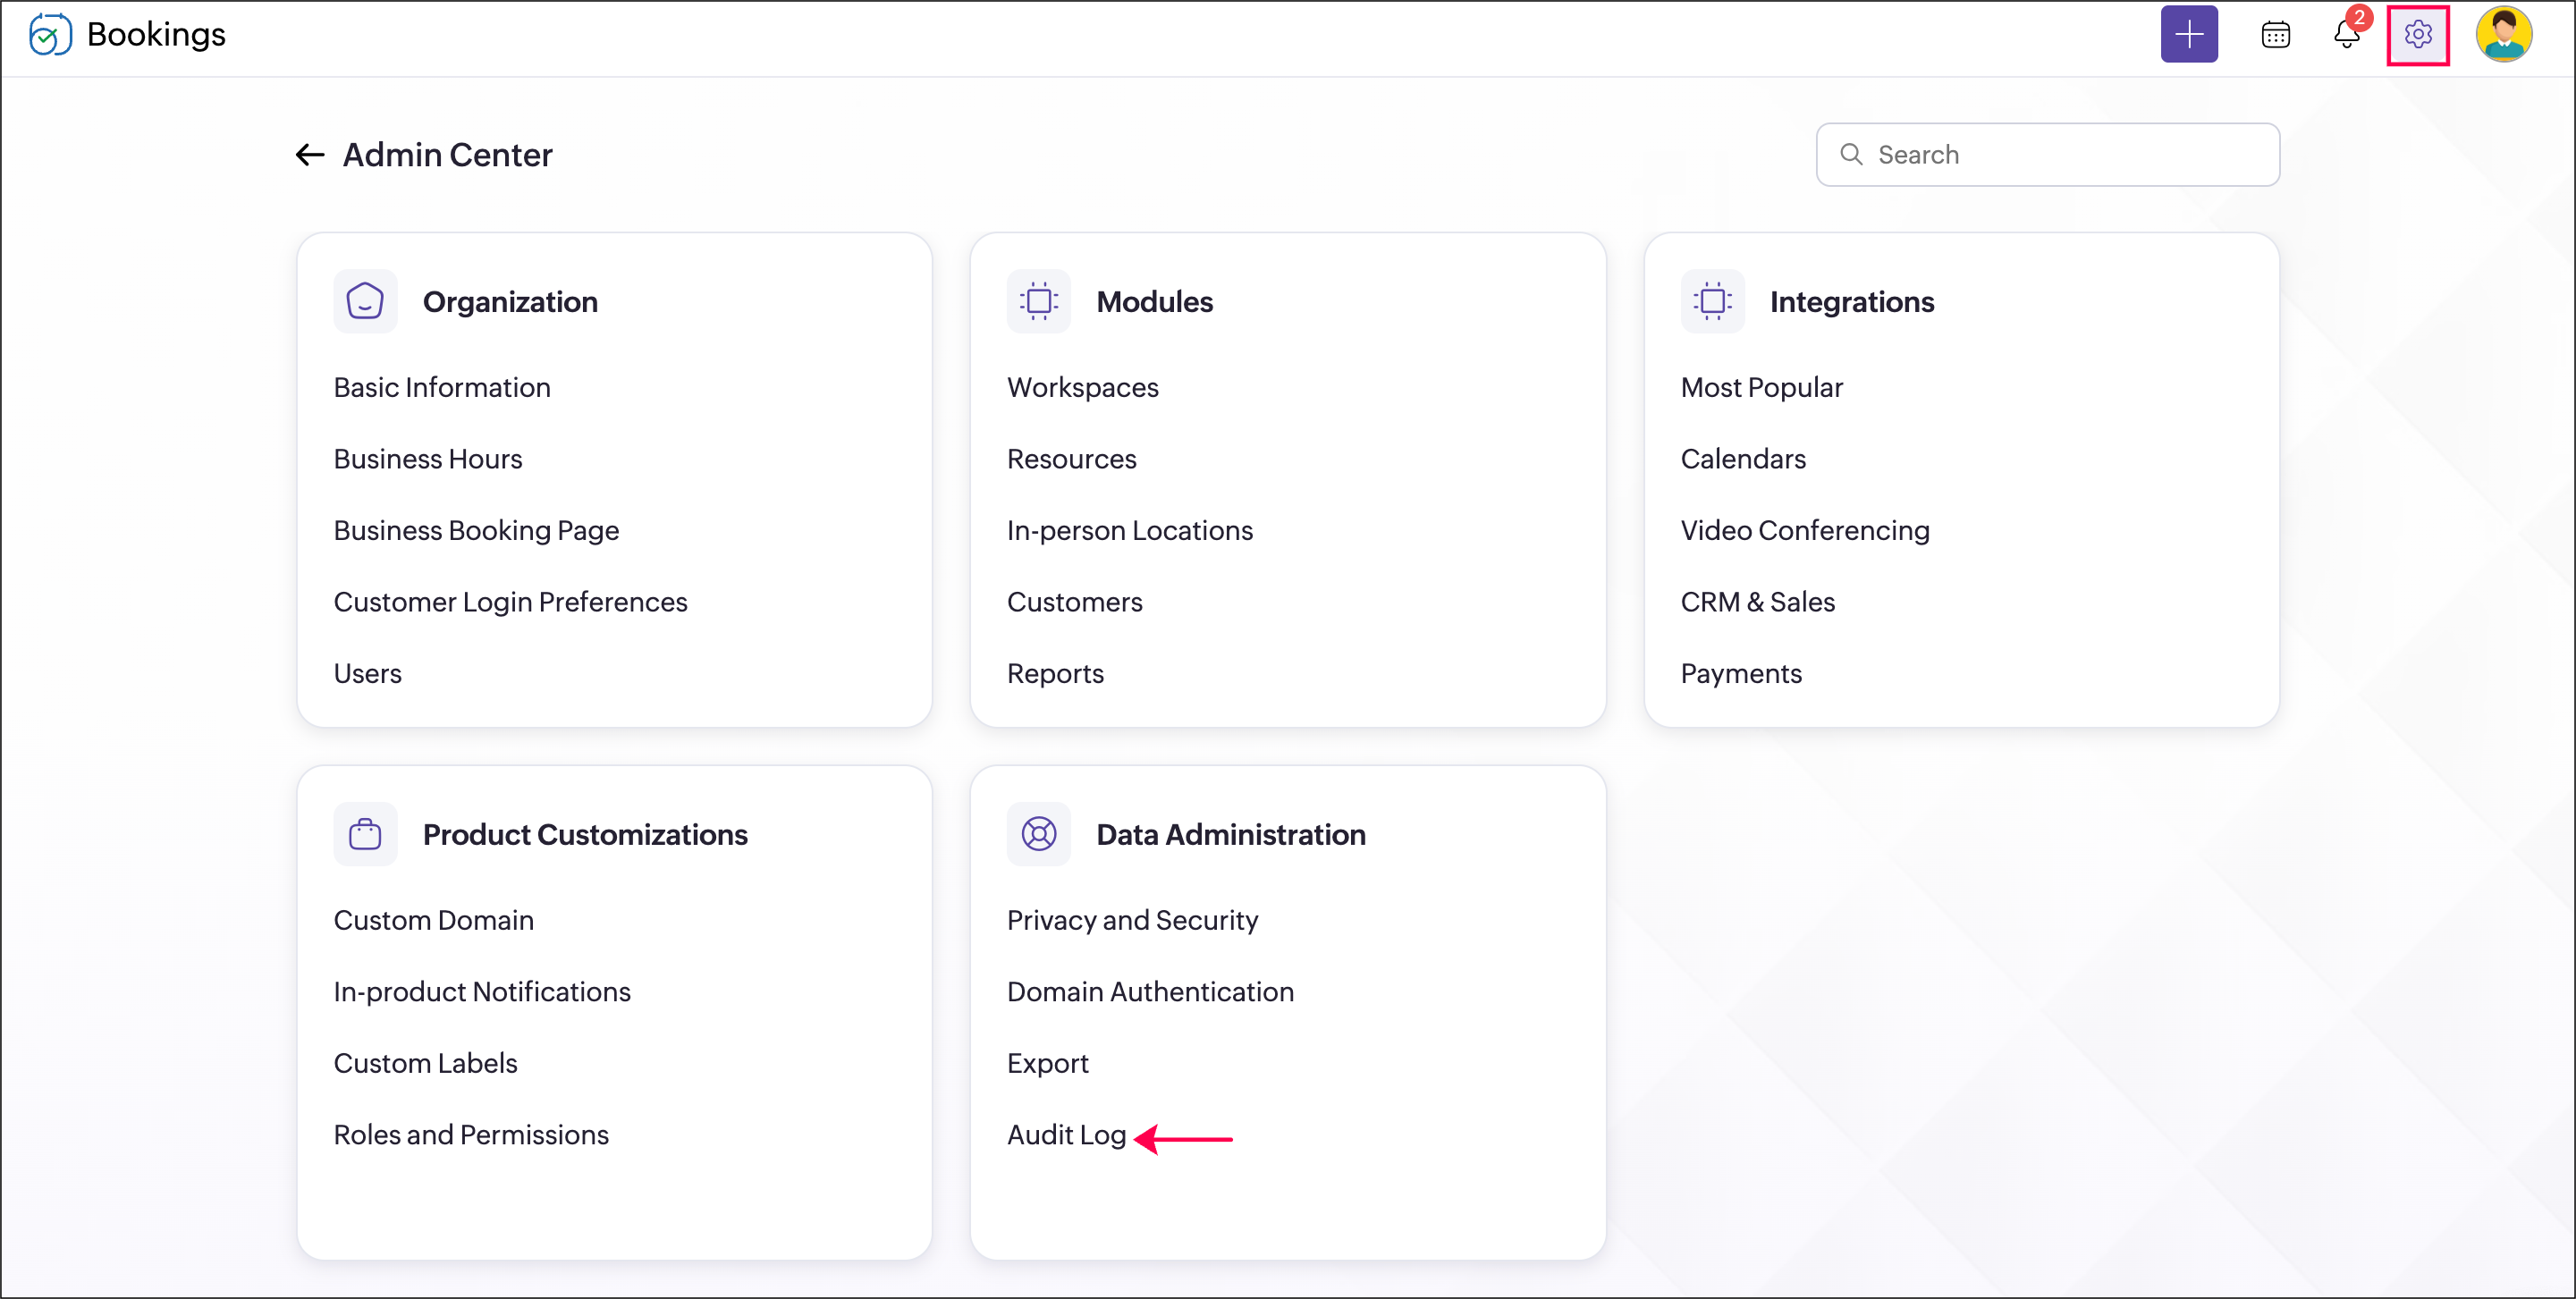Open Customer Login Preferences
2576x1299 pixels.
pos(510,602)
